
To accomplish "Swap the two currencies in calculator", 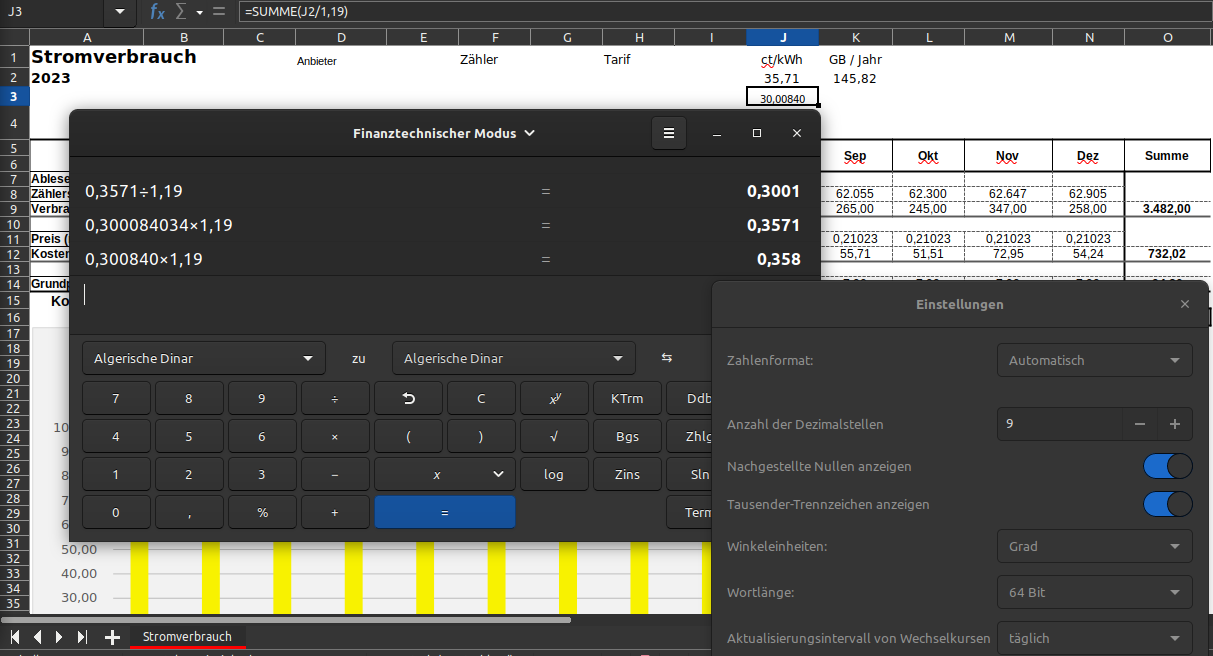I will click(x=667, y=358).
